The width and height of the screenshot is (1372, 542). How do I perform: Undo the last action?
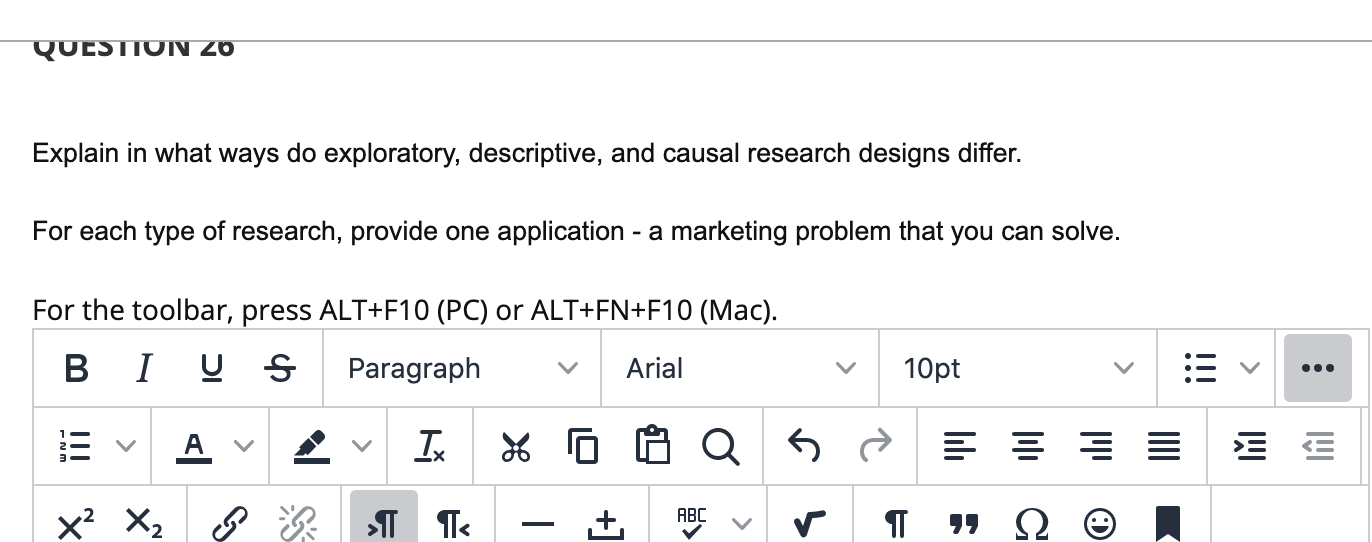(803, 446)
